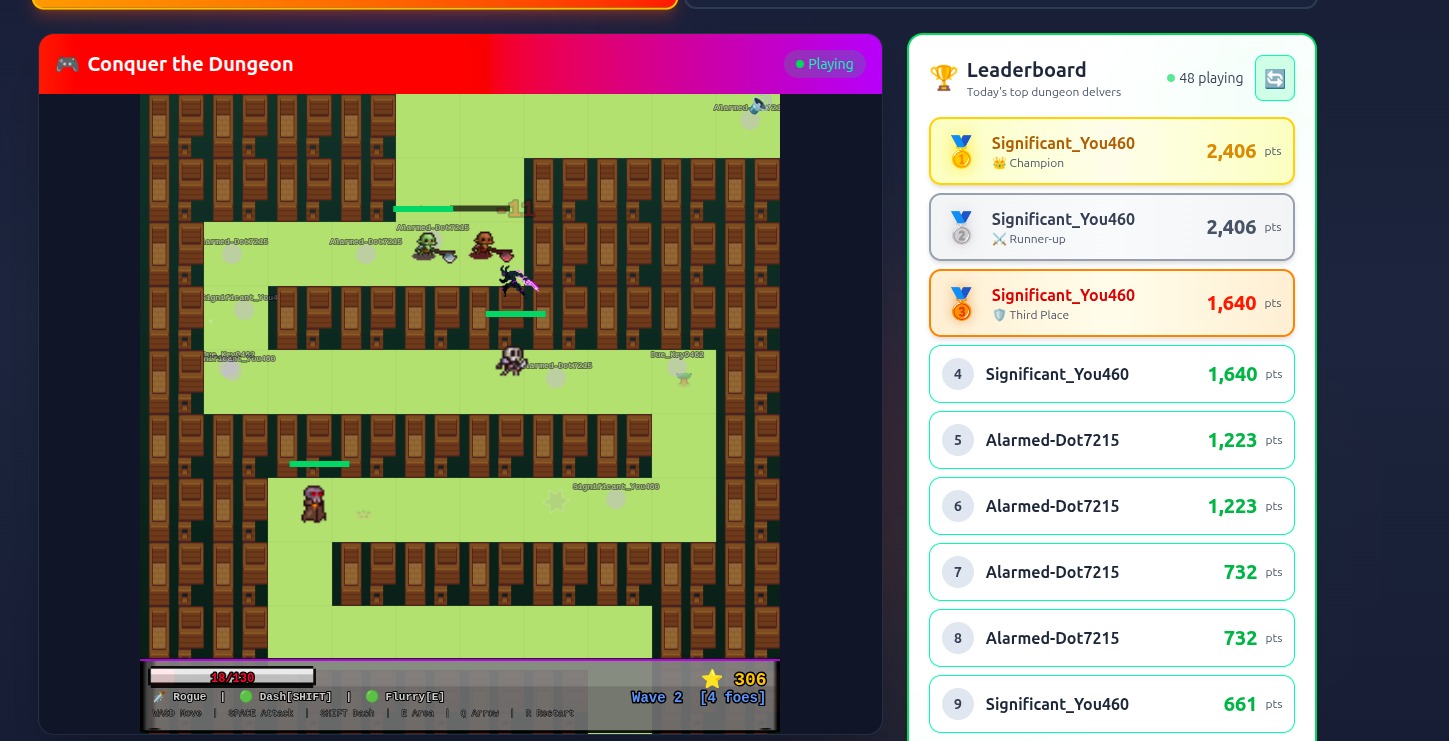Select rank 8 Alarmed-Dot7215 name
Screen dimensions: 1449x741
tap(1052, 638)
